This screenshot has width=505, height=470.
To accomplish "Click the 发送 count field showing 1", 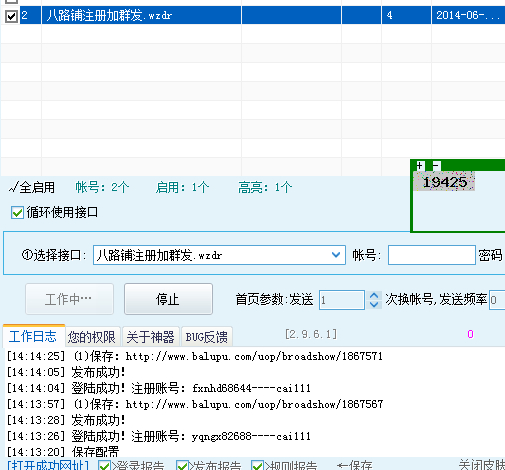I will (342, 300).
